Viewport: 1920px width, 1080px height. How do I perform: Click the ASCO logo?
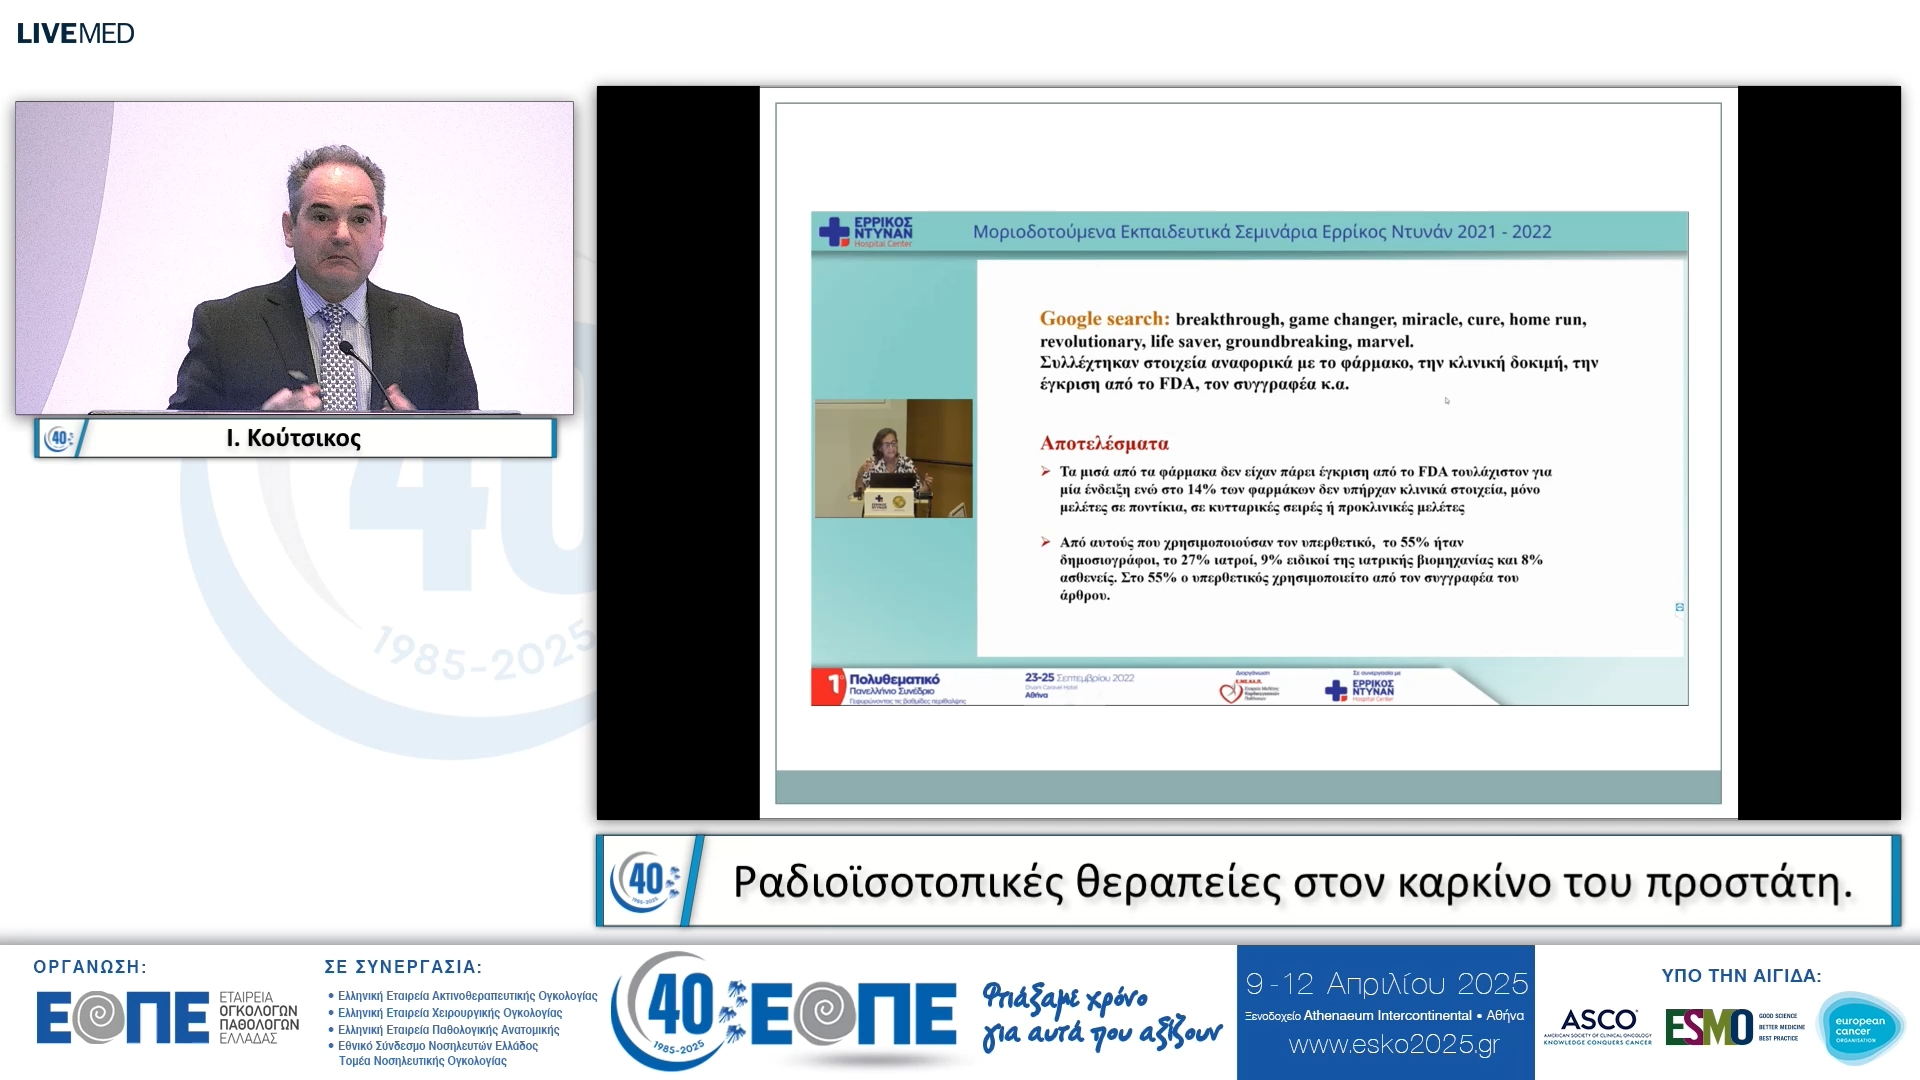coord(1598,1026)
